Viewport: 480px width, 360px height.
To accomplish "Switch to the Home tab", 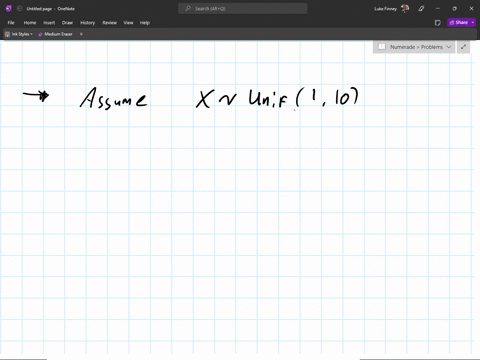I will (30, 23).
